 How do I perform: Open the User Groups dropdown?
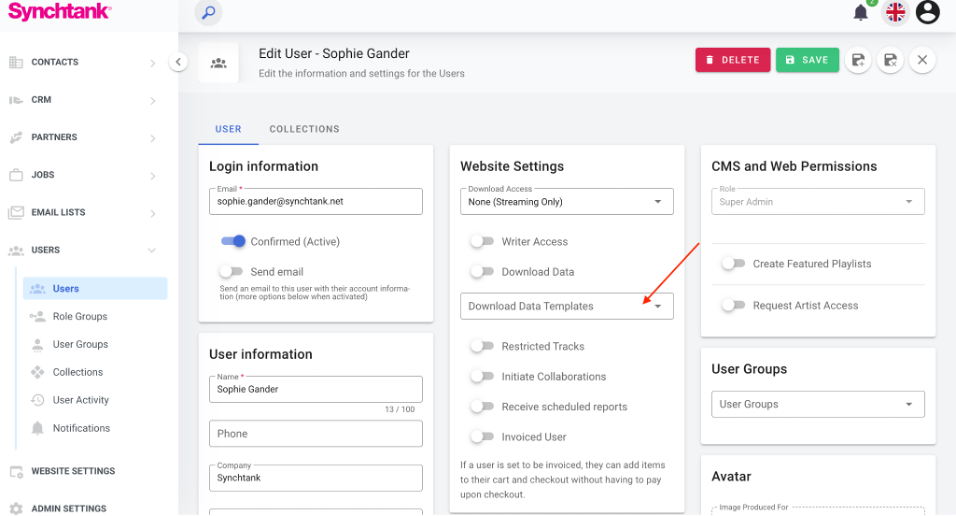(x=817, y=404)
